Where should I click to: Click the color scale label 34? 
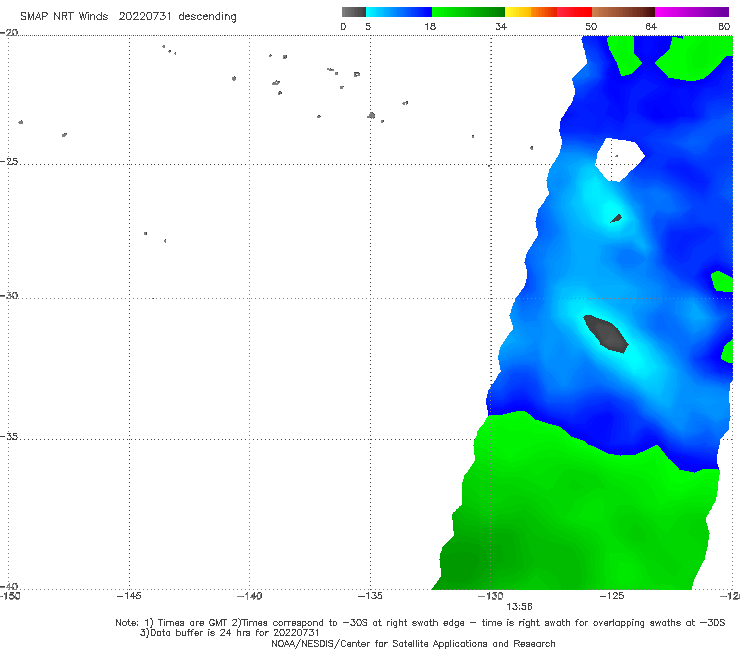[501, 26]
